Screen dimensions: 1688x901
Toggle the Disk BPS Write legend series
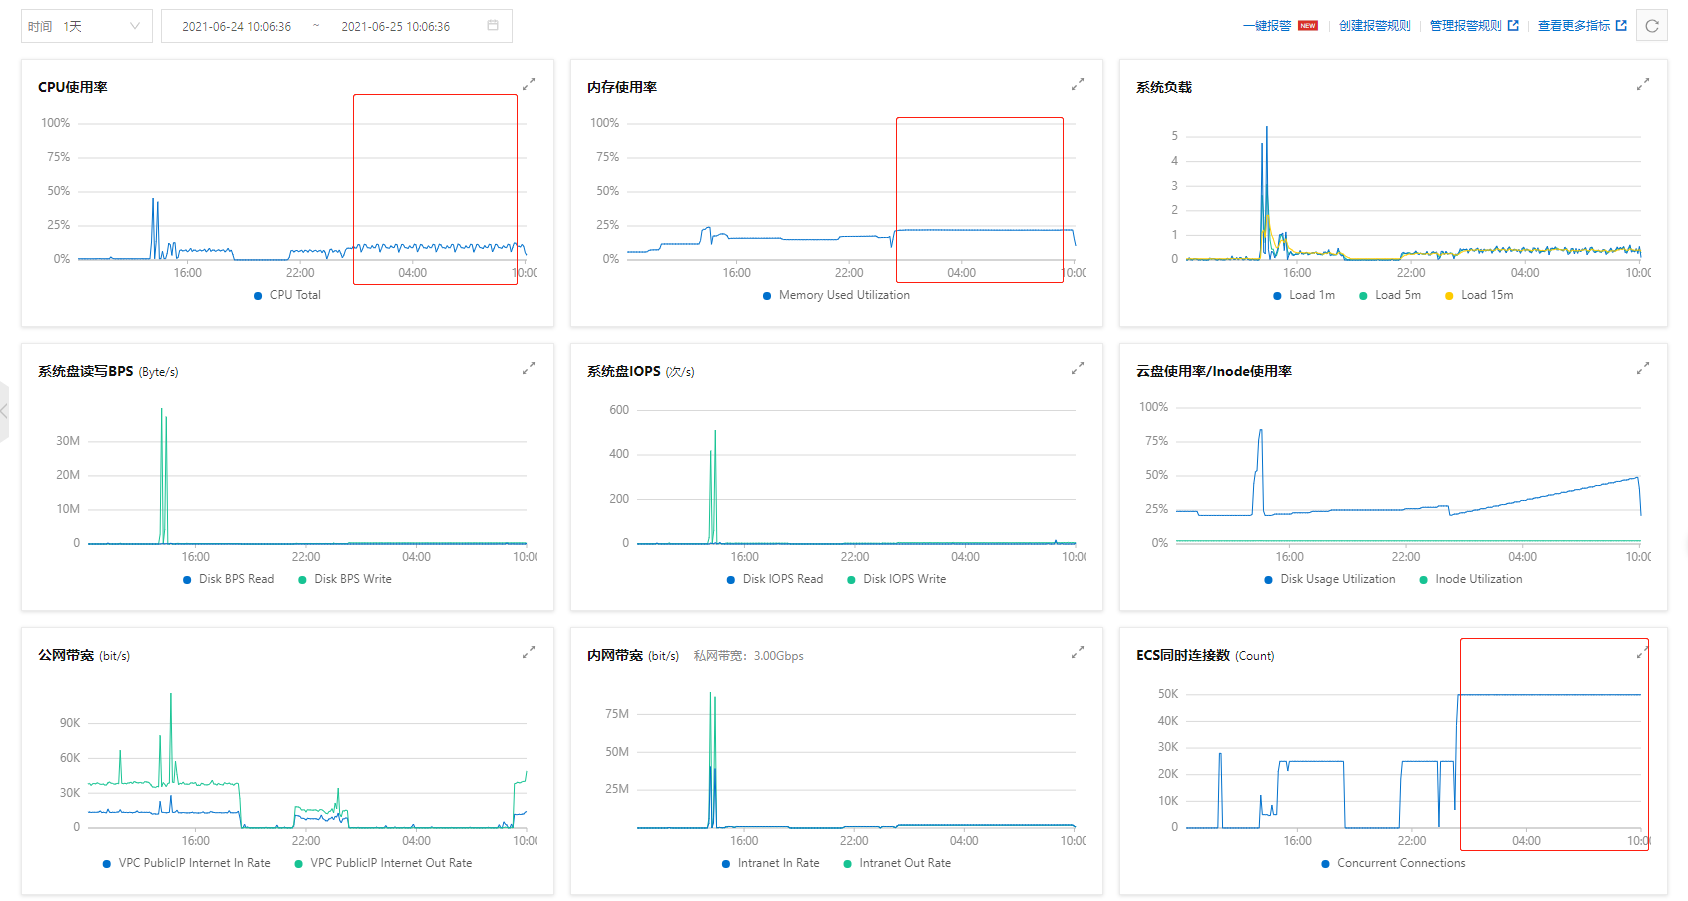pyautogui.click(x=345, y=579)
